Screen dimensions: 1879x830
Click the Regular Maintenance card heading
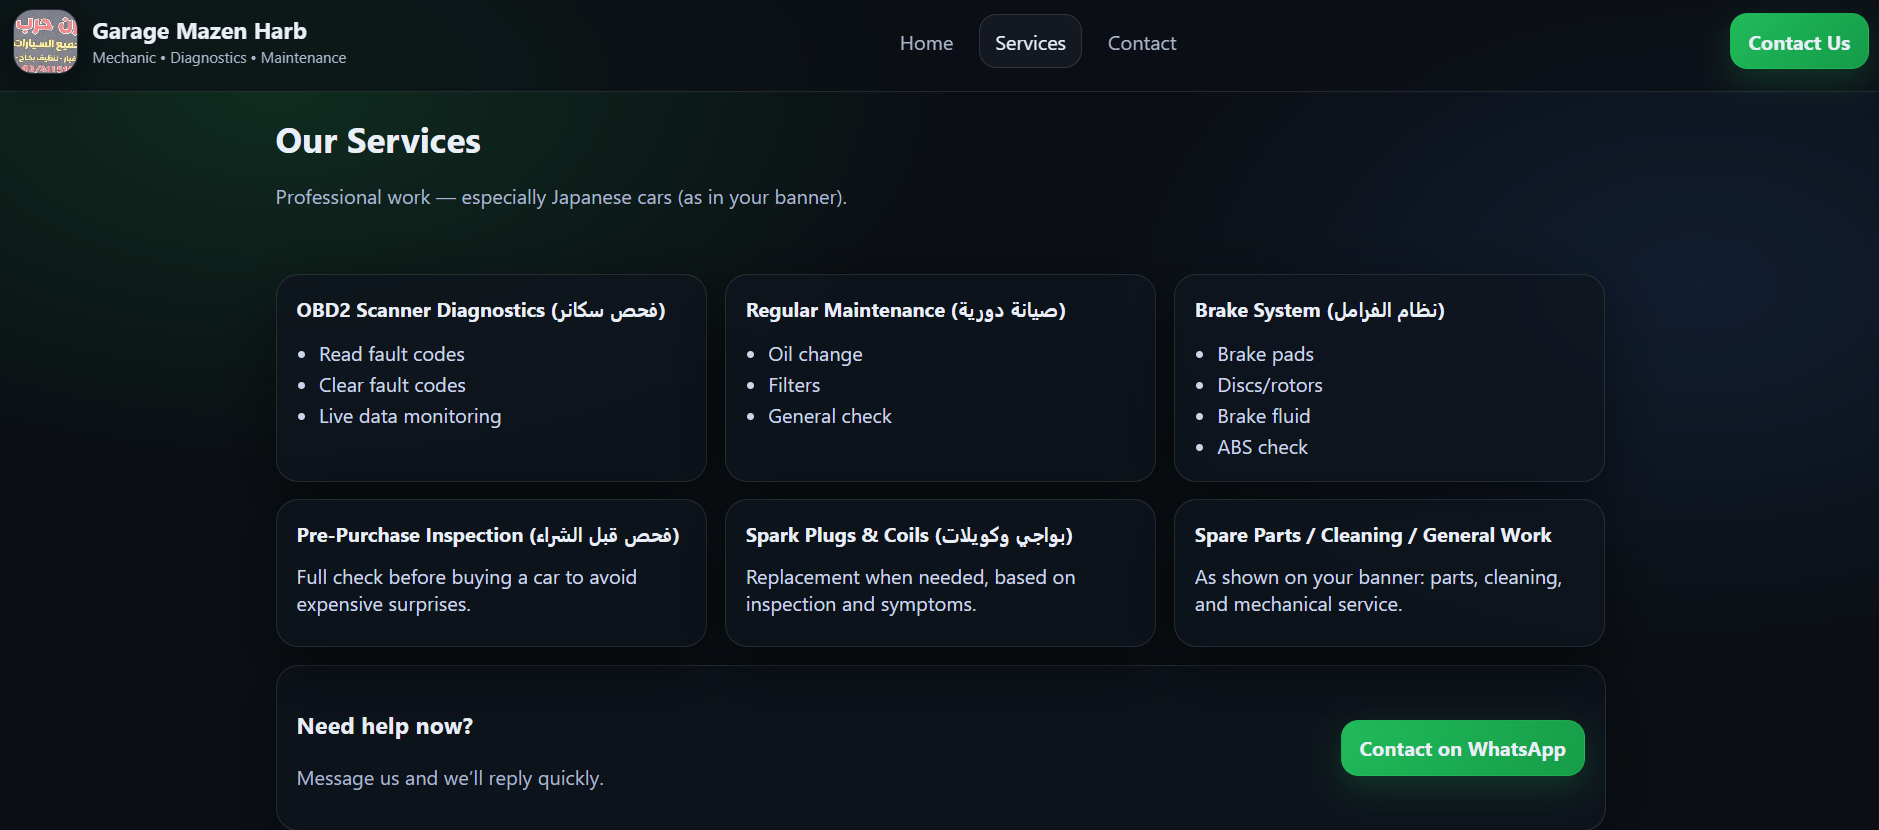[x=905, y=310]
